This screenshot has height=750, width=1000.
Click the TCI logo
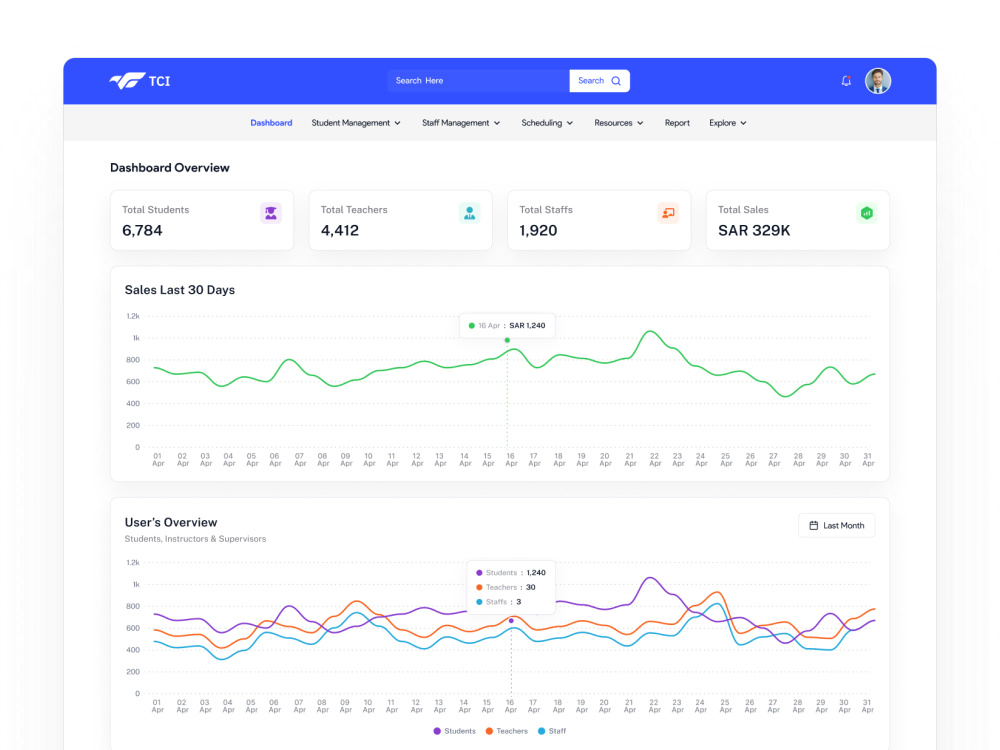click(x=140, y=81)
